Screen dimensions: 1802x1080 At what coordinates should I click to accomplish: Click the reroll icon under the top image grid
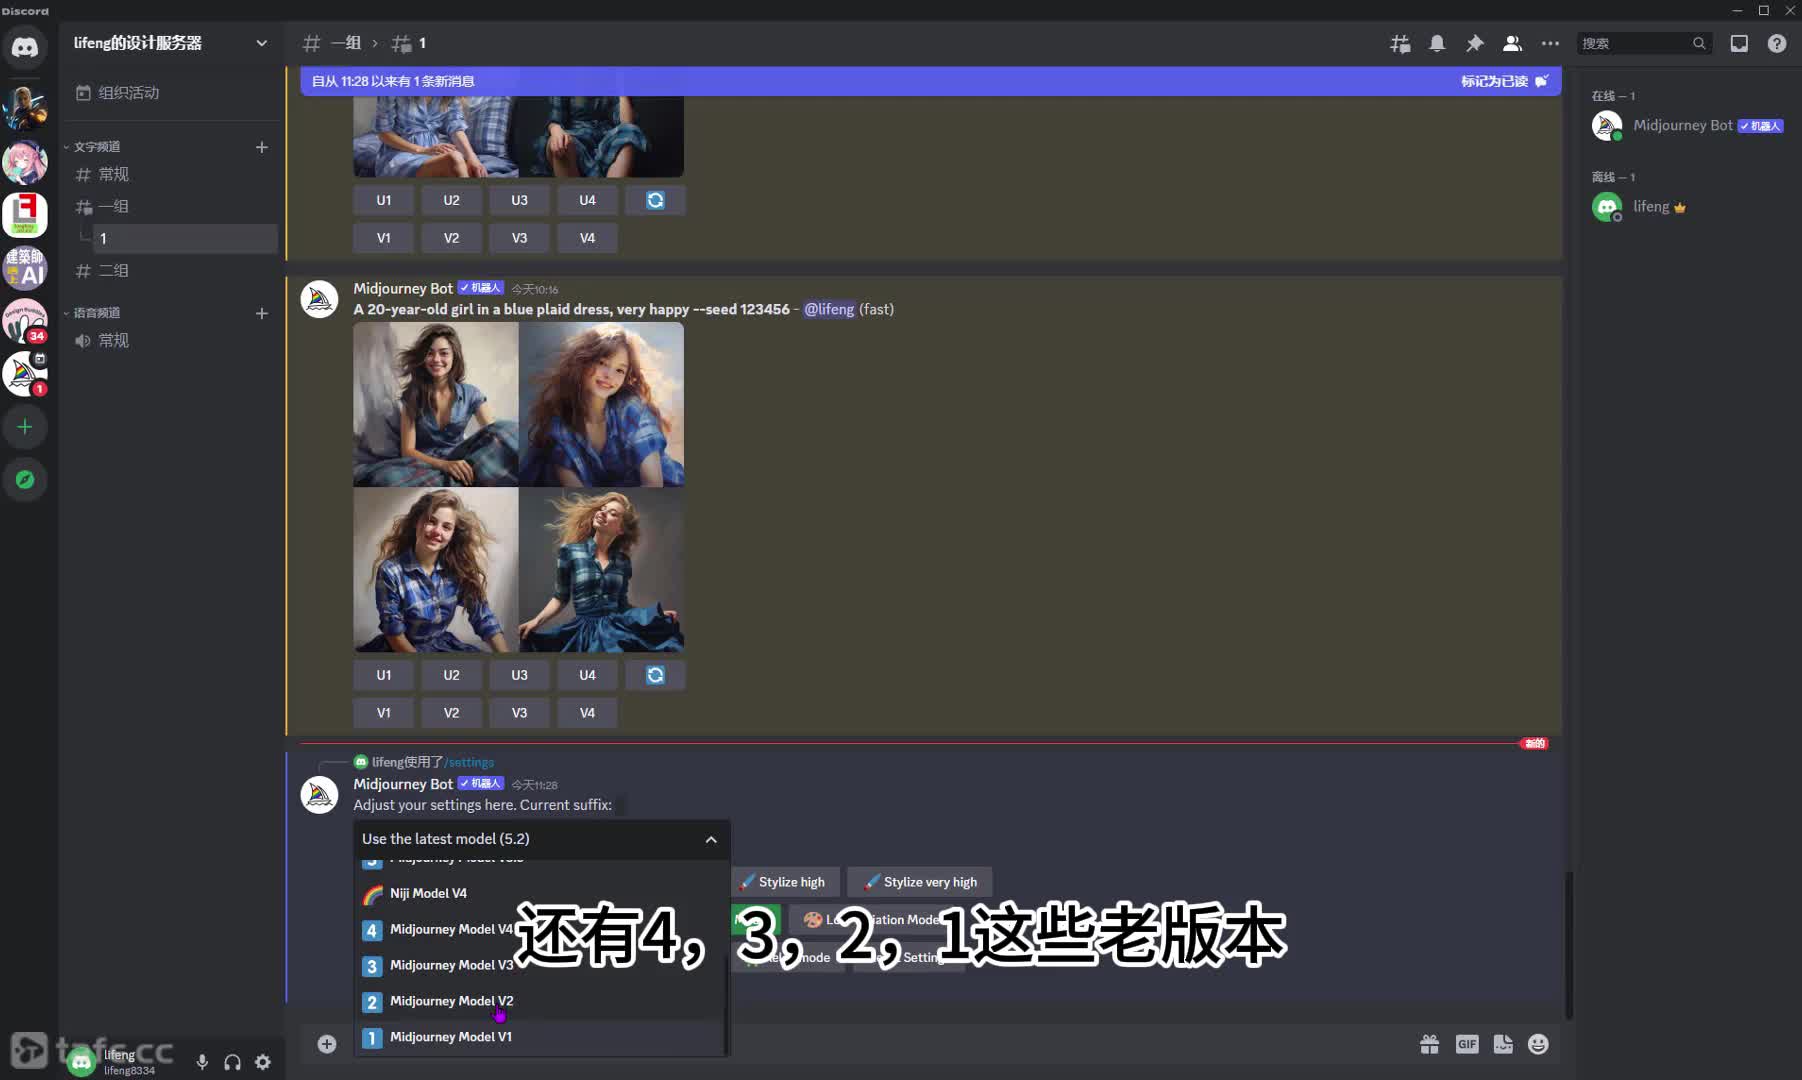click(x=655, y=200)
